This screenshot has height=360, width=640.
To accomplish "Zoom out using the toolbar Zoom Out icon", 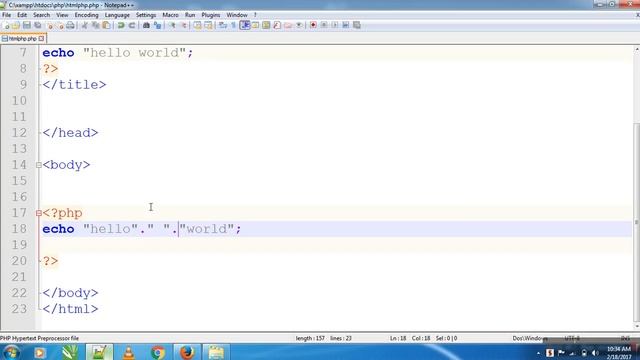I will coord(184,25).
